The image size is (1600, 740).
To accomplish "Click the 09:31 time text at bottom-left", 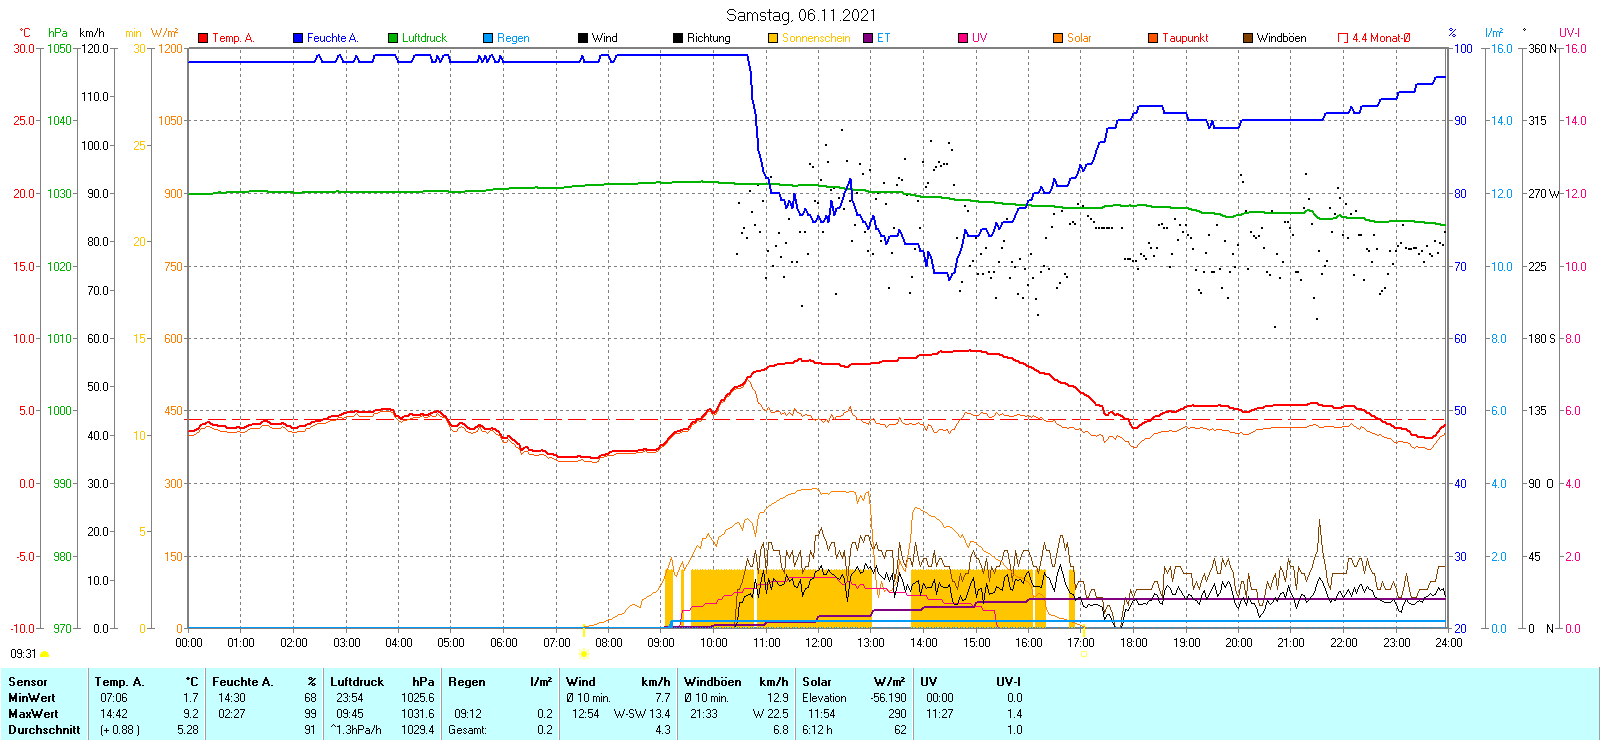I will (23, 654).
